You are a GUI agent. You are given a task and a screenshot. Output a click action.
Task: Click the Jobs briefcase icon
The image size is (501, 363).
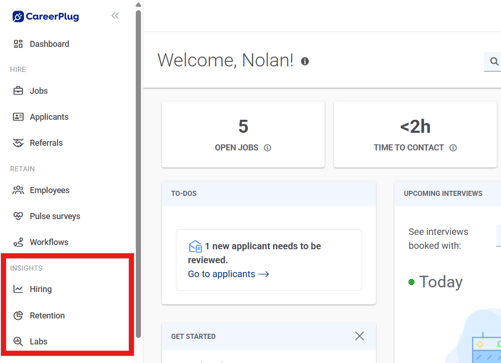(18, 91)
